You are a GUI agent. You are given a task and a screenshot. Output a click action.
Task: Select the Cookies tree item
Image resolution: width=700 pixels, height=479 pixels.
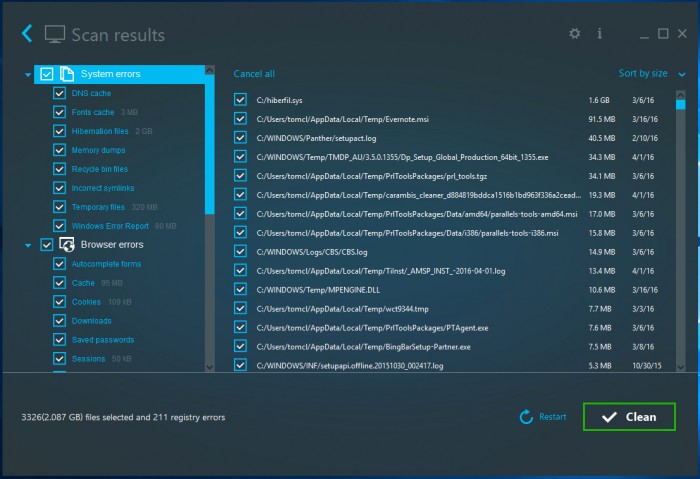[86, 302]
